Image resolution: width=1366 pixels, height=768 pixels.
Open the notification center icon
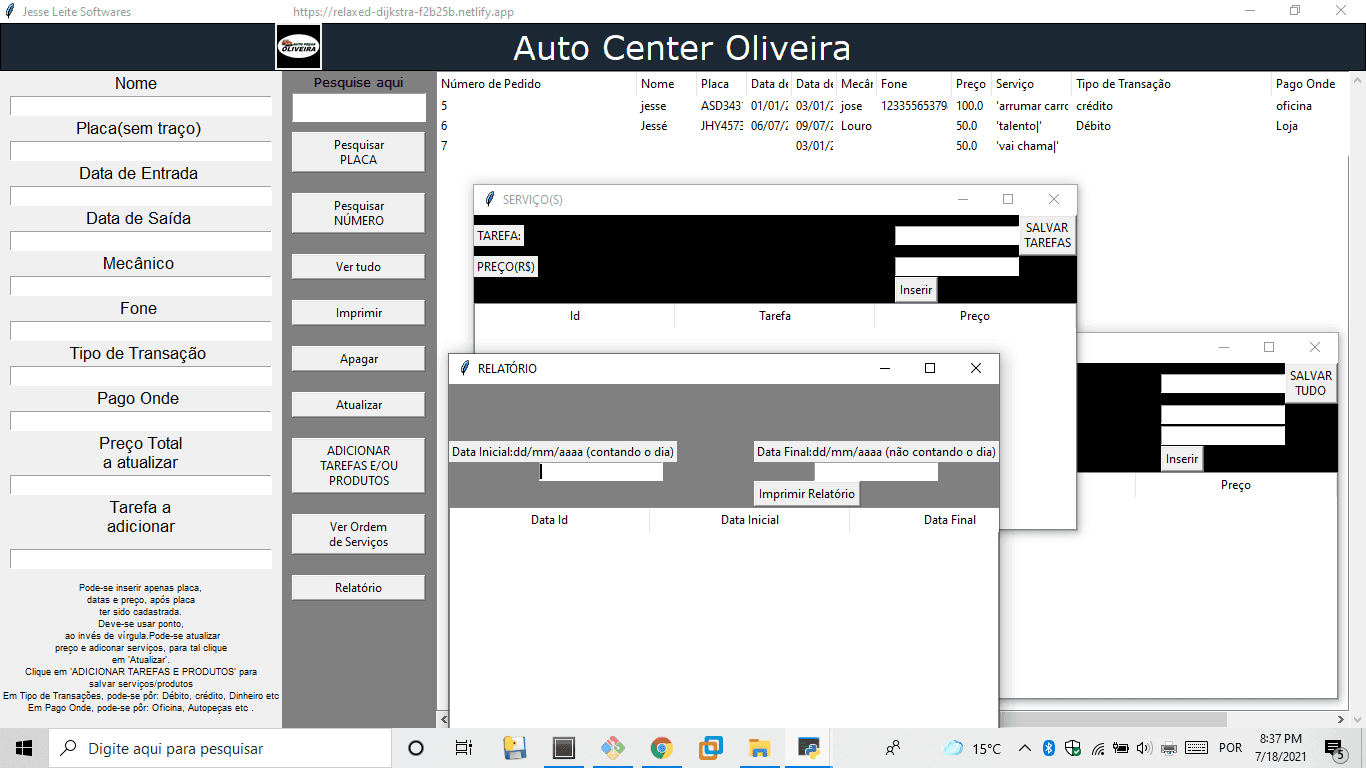click(x=1334, y=748)
